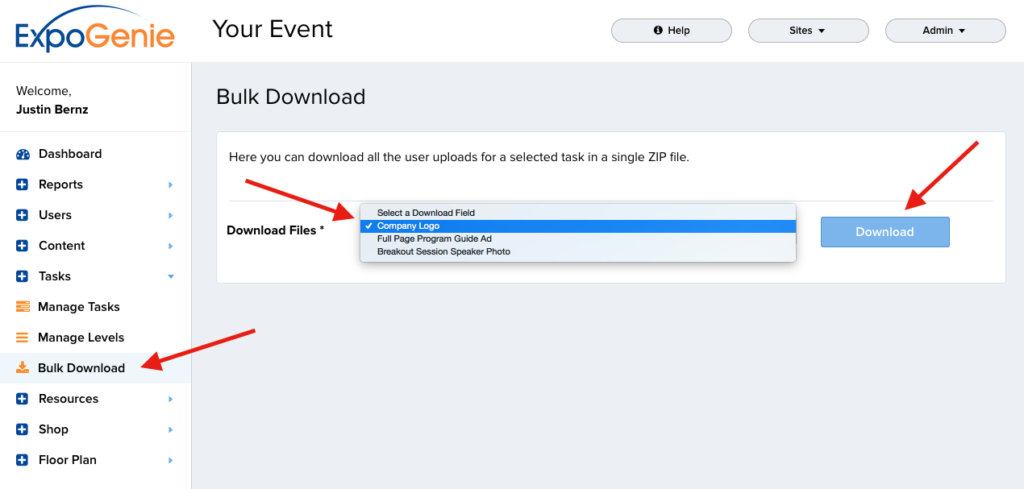1024x489 pixels.
Task: Select Full Page Program Guide Ad option
Action: click(x=434, y=239)
